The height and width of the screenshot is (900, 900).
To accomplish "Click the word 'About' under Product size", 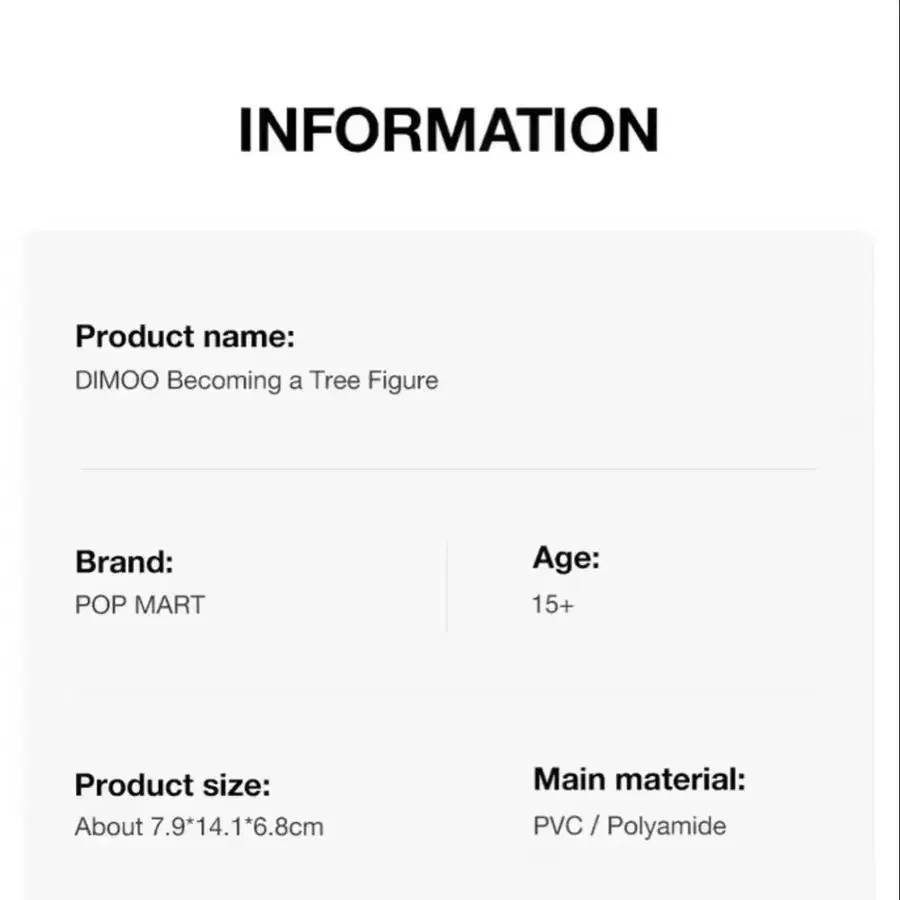I will point(108,827).
